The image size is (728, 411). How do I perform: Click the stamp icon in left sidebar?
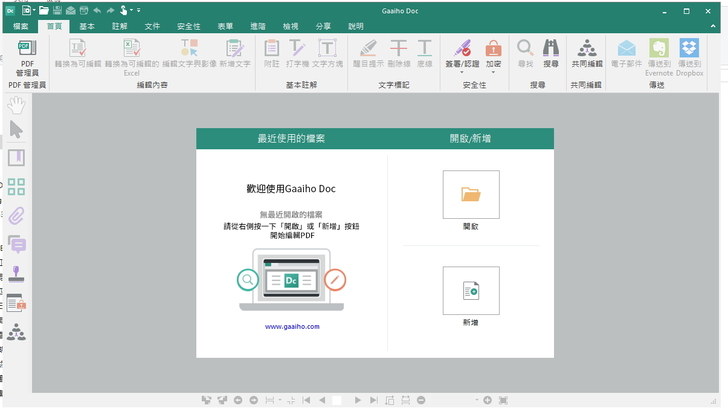(x=16, y=274)
